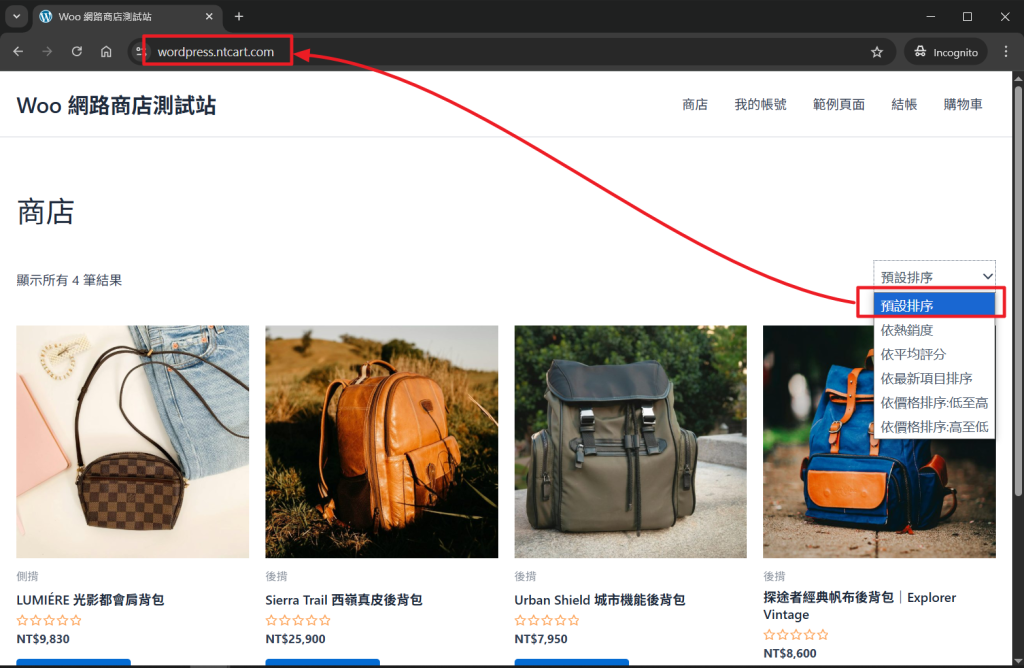Collapse the 預設排序 sorting dropdown

coord(934,276)
